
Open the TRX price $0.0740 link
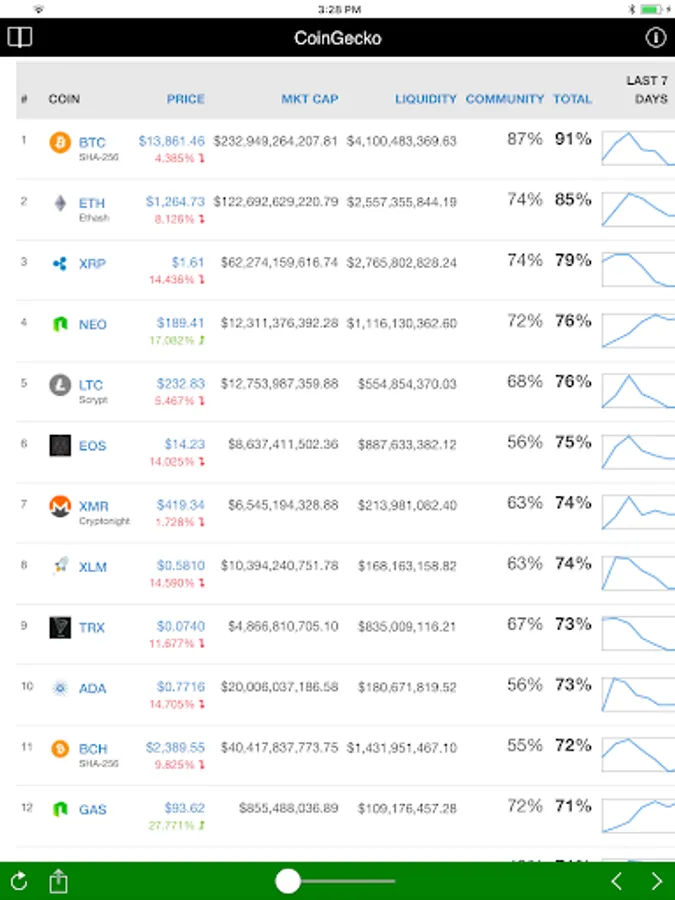(x=180, y=627)
